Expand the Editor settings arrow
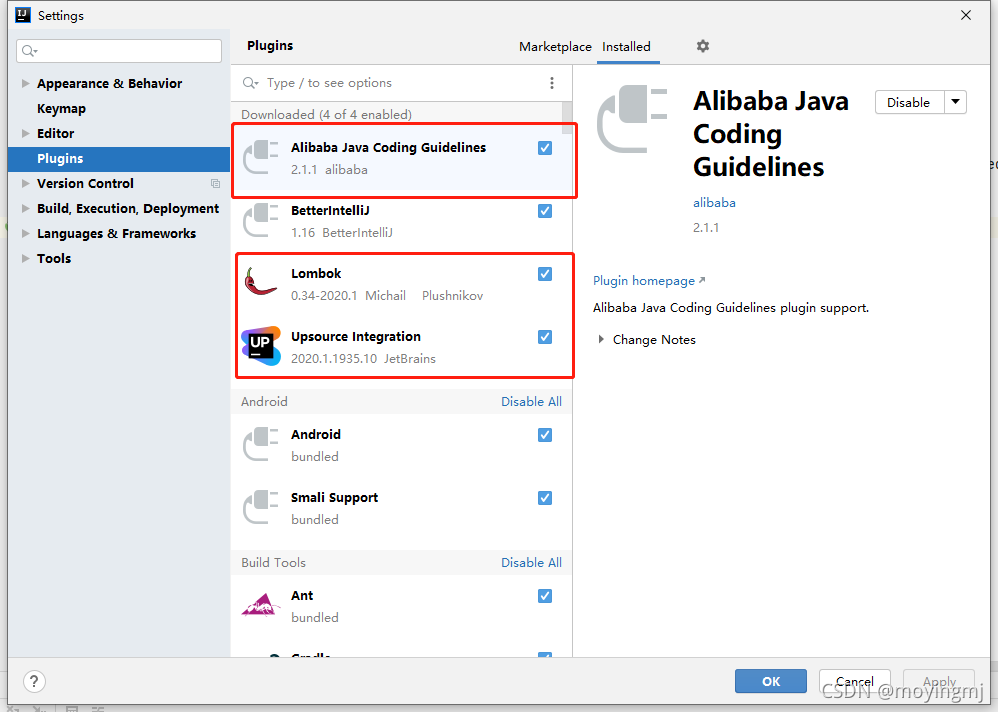Screen dimensions: 998x712 pos(25,133)
